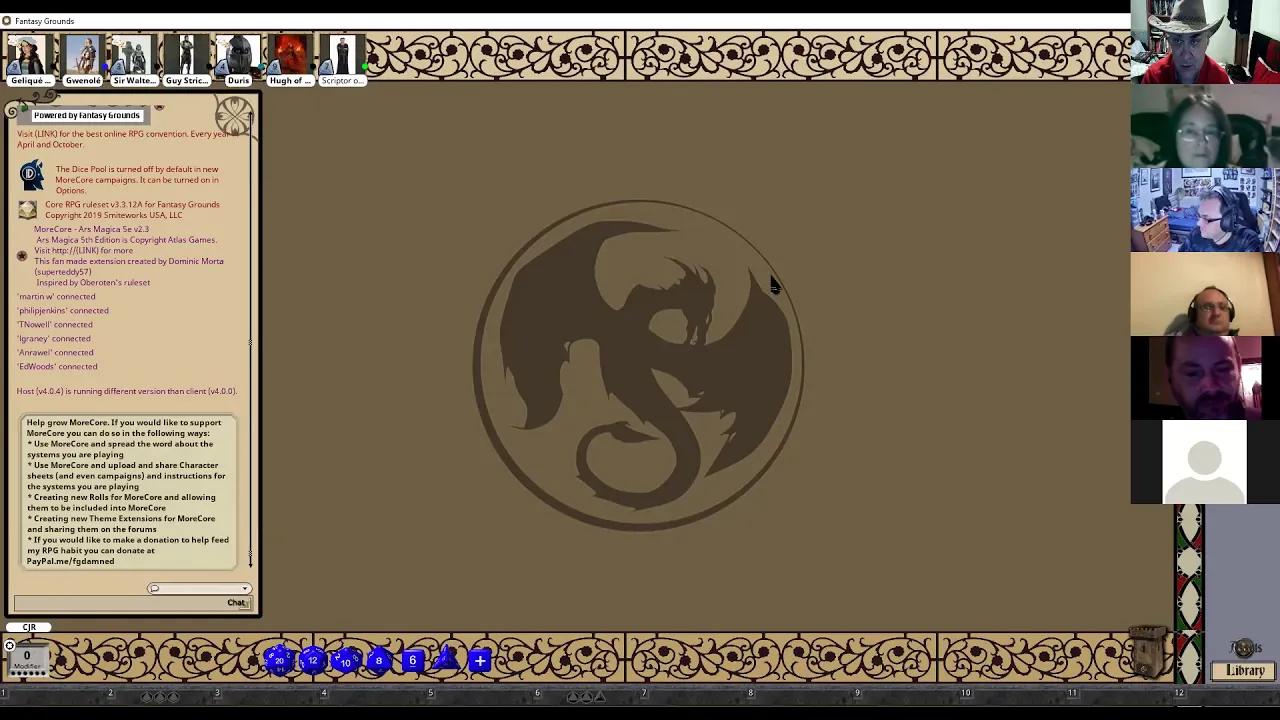Click the Sir Walte... name label
This screenshot has height=720, width=1280.
pos(134,80)
